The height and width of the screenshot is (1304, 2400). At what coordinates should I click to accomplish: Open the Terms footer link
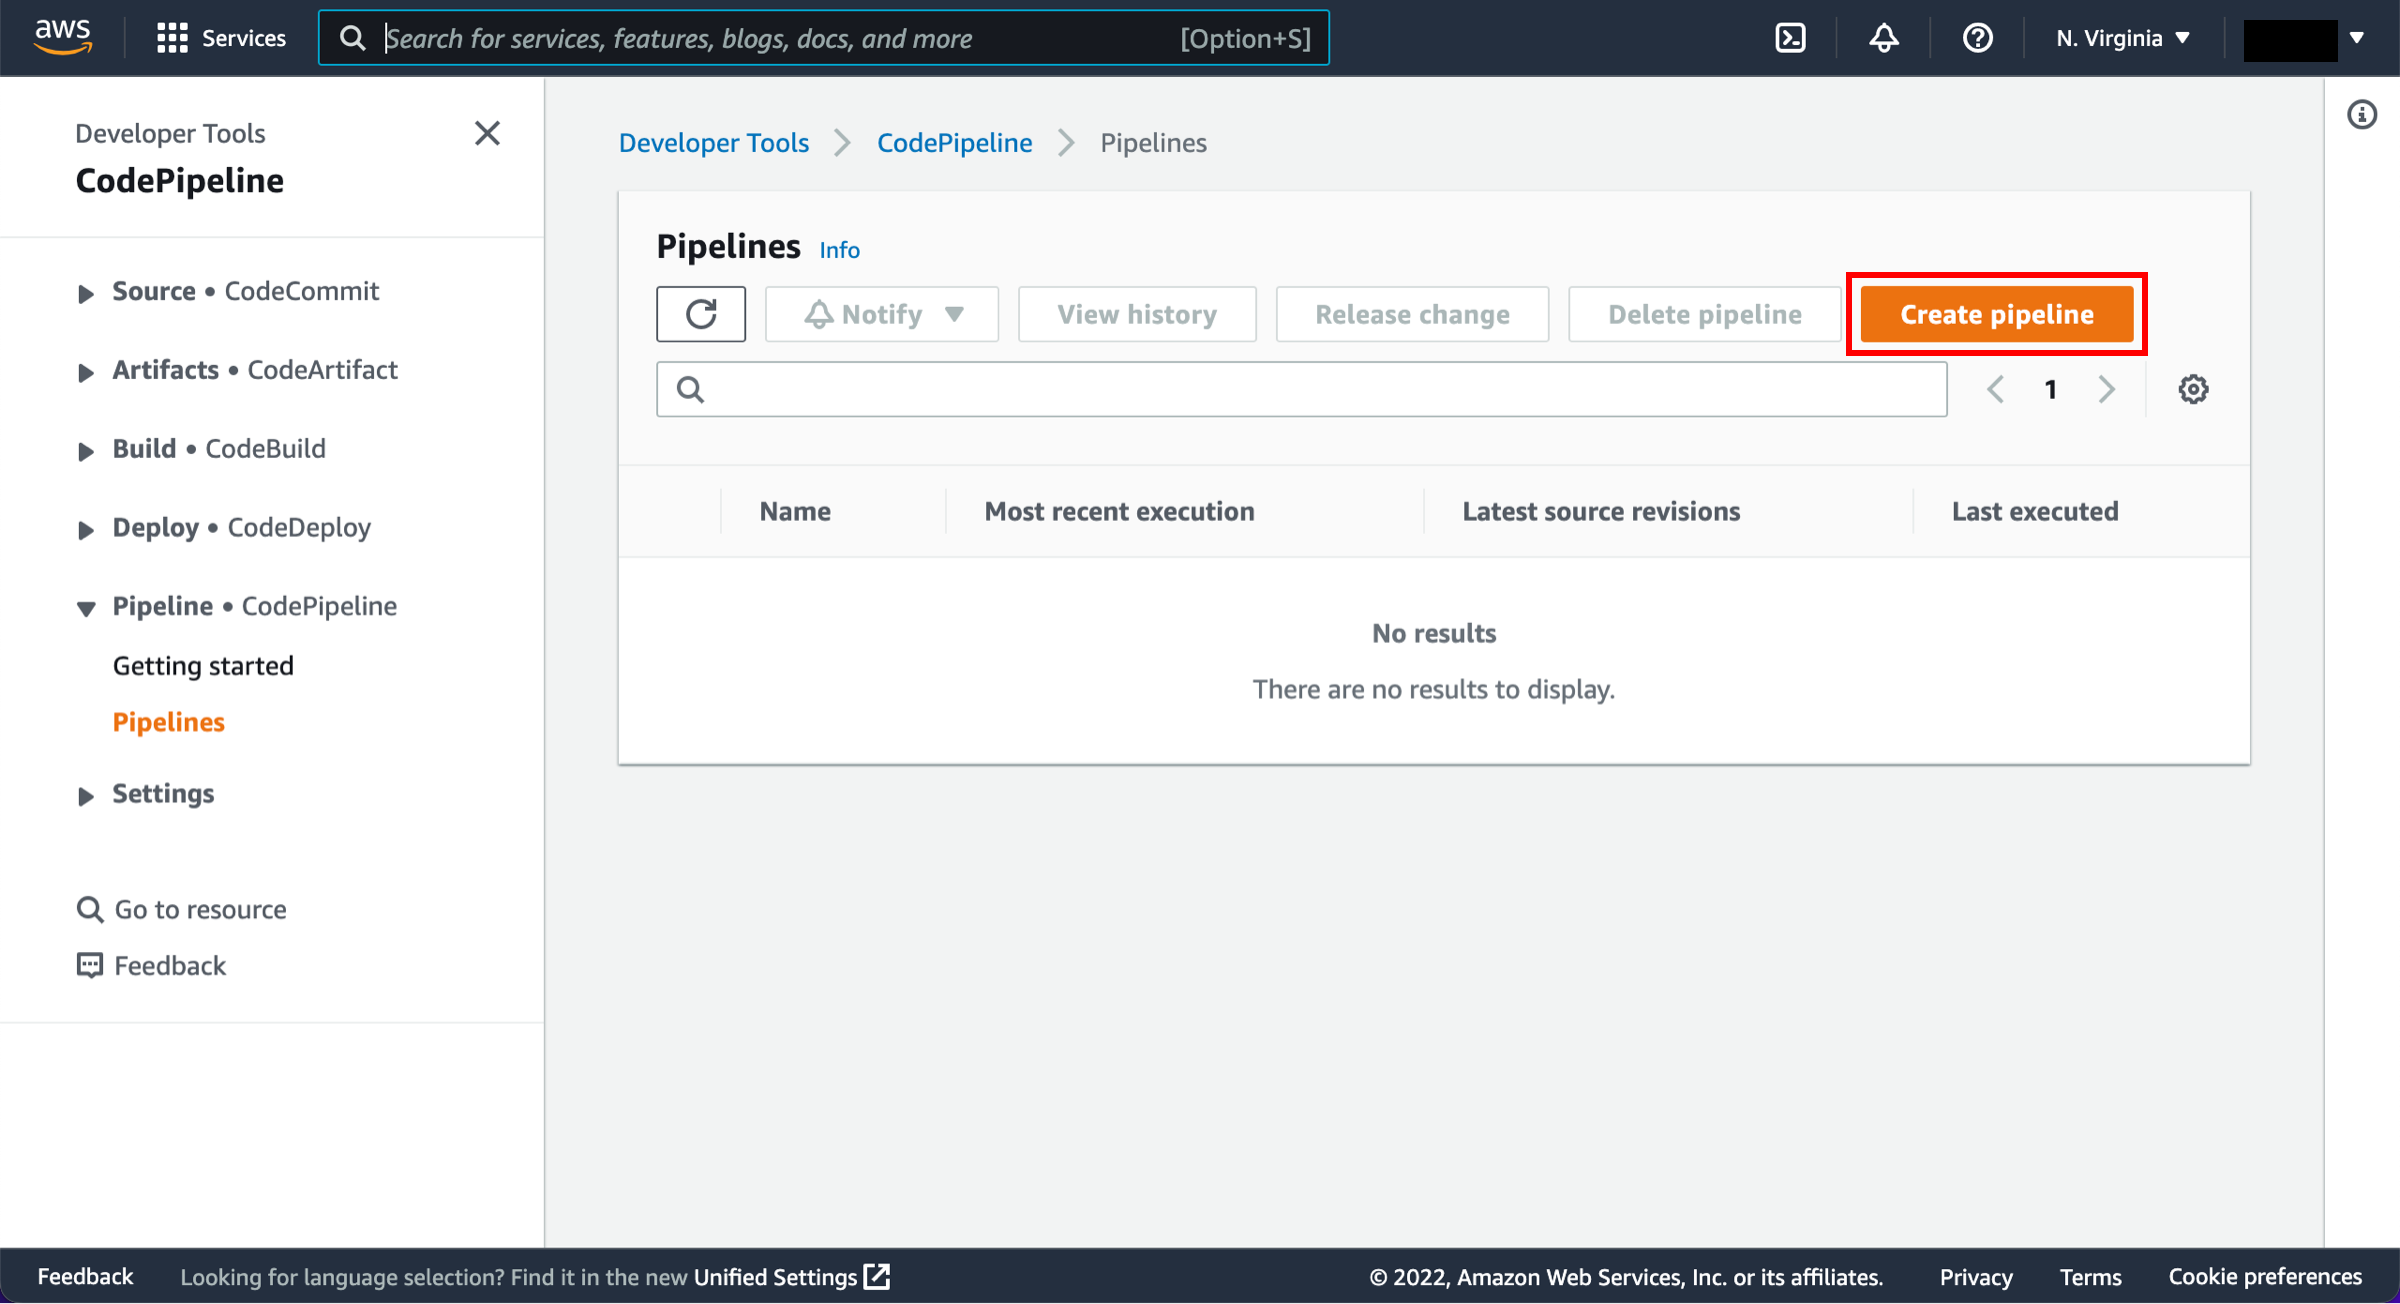click(x=2090, y=1277)
